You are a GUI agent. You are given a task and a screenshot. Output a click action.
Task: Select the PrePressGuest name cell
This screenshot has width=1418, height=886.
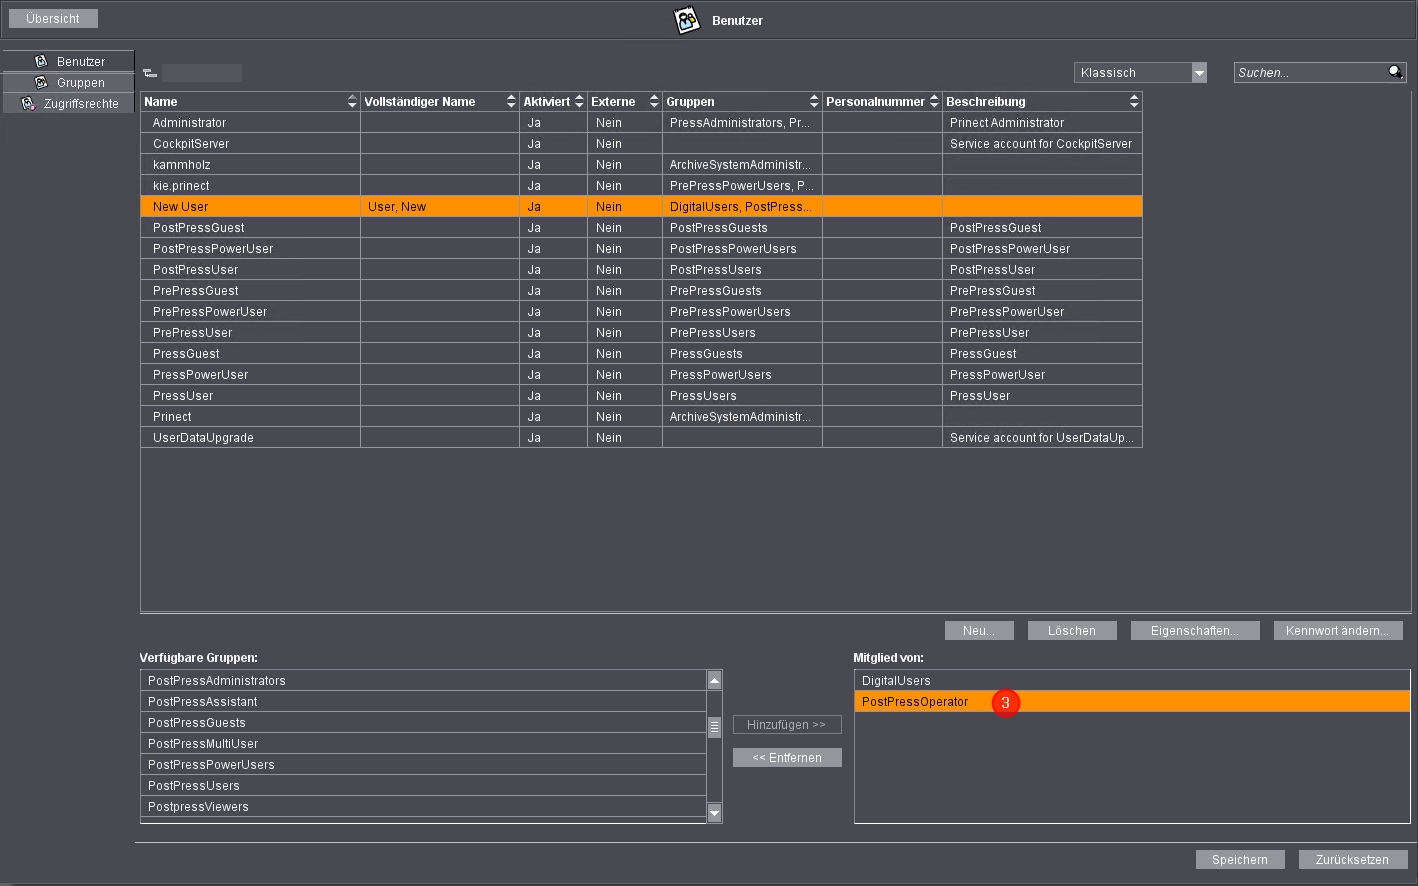pos(250,290)
